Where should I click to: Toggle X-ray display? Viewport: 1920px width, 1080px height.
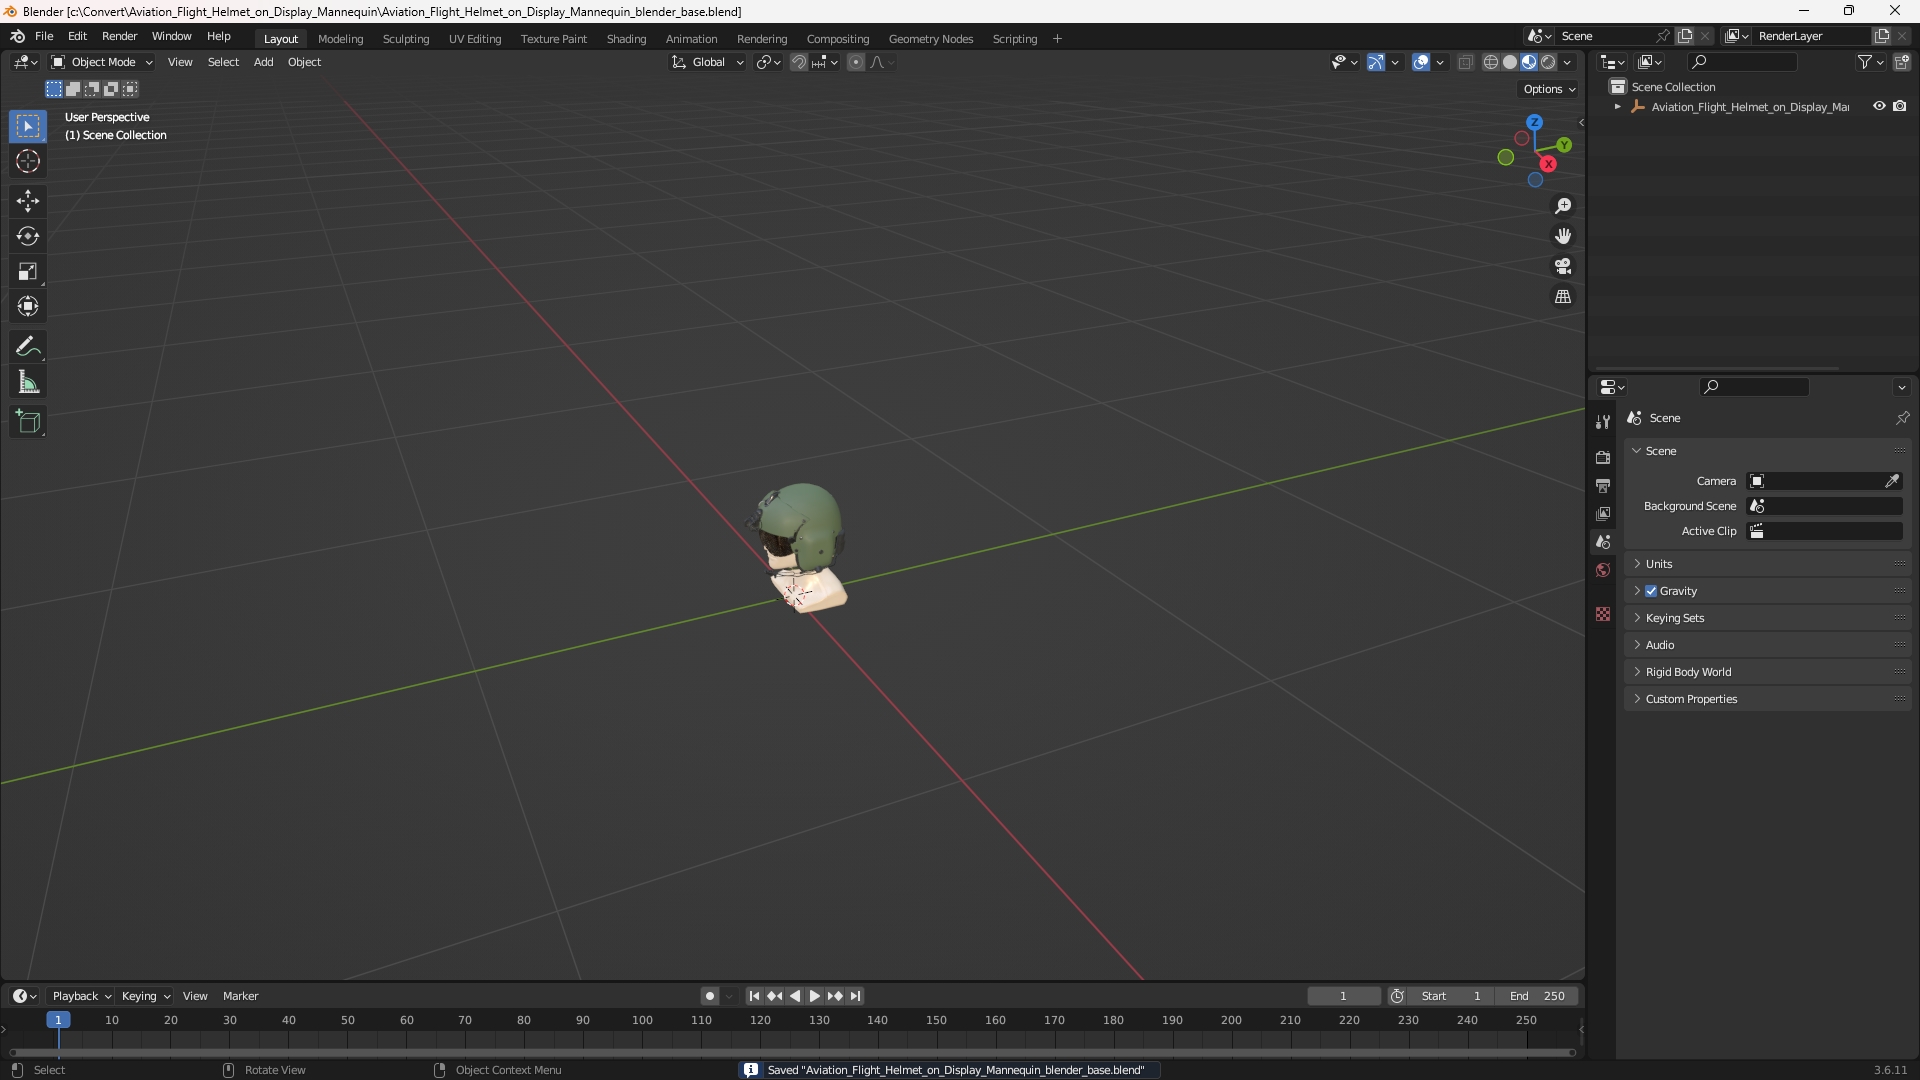[x=1465, y=62]
